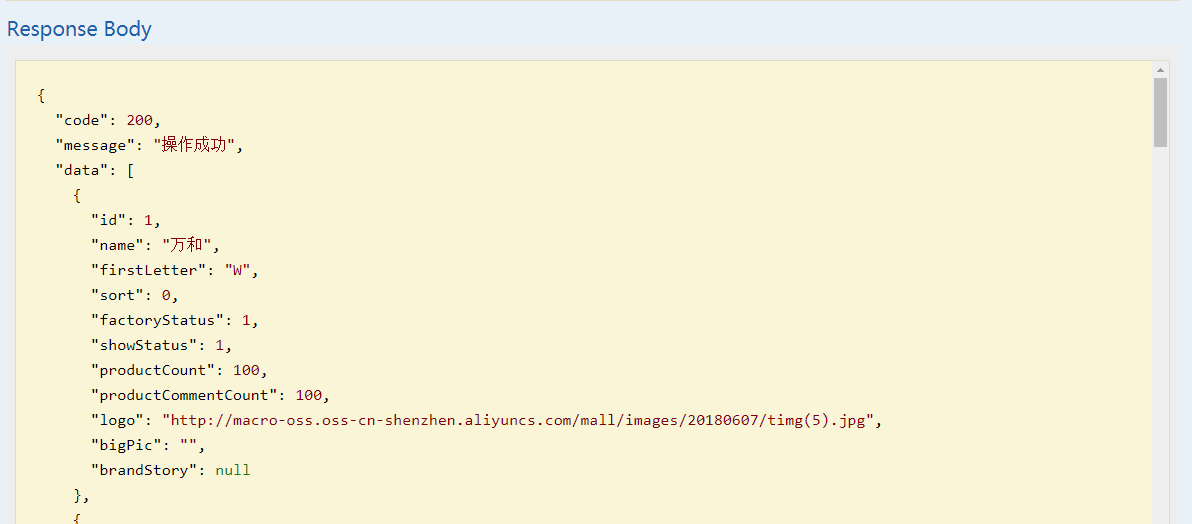
Task: Click the "message" key
Action: (x=94, y=145)
